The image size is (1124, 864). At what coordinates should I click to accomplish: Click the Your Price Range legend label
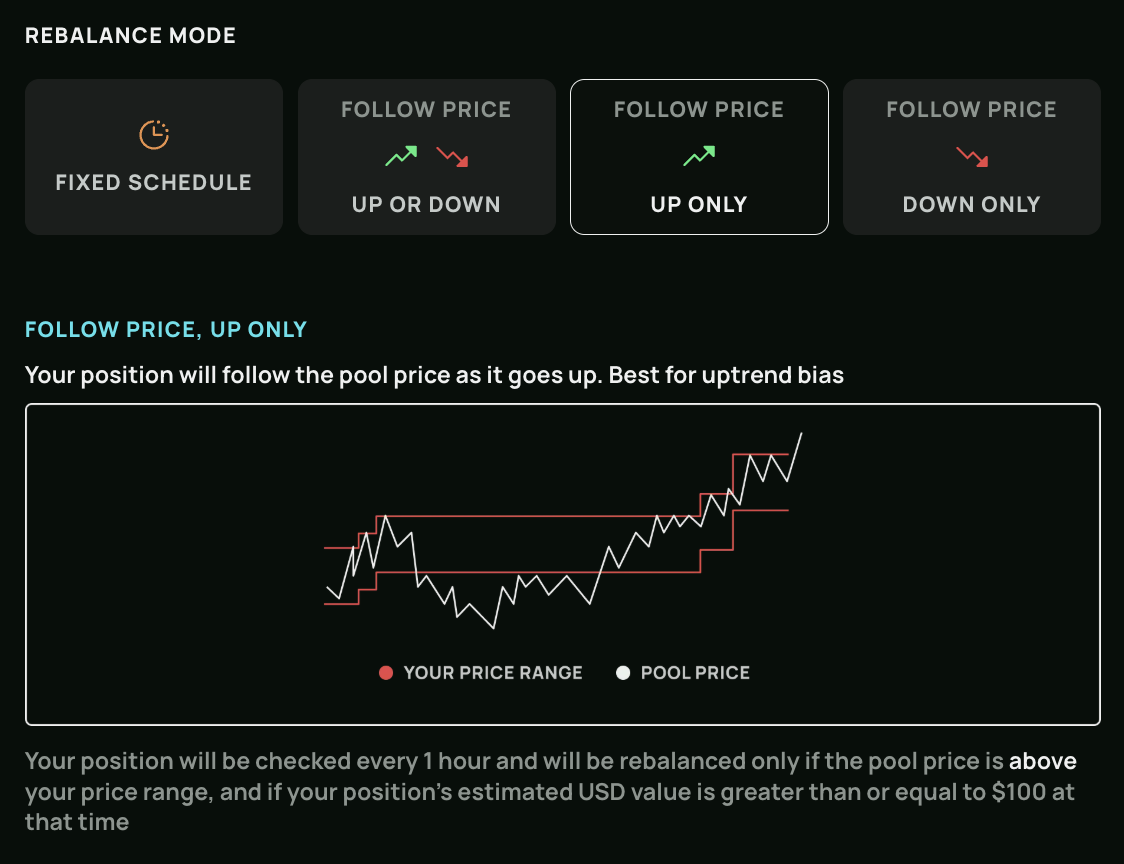click(493, 673)
